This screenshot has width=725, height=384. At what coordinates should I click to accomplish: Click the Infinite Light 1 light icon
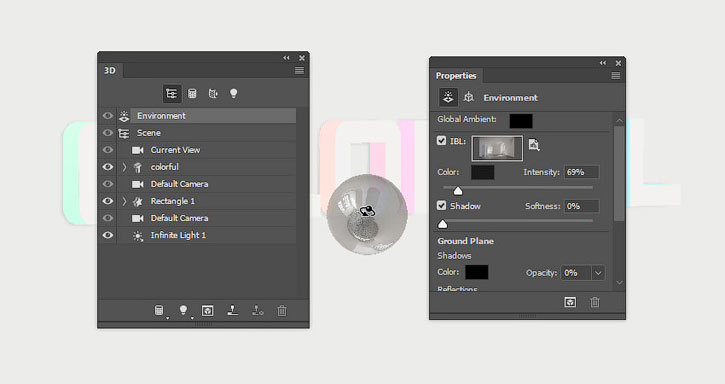pos(138,235)
